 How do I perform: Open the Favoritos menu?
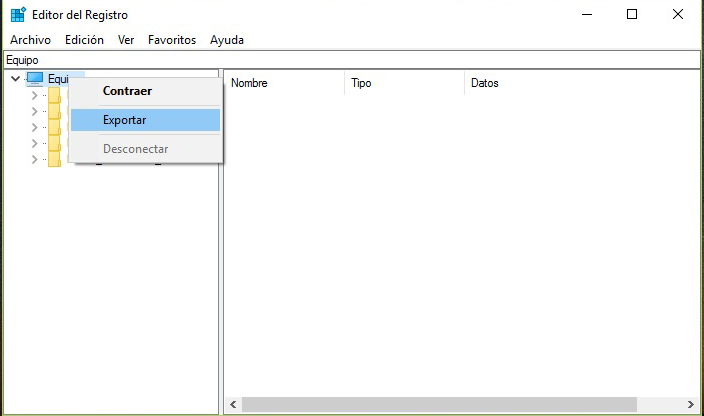coord(172,40)
